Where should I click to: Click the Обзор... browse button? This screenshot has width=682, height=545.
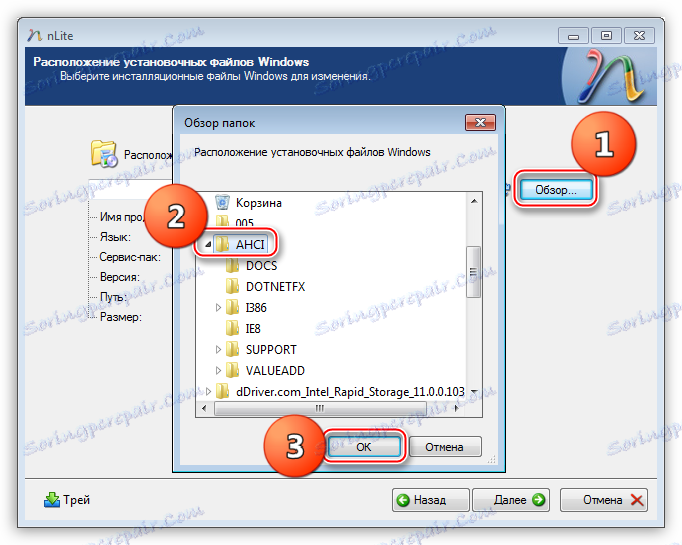tap(556, 190)
